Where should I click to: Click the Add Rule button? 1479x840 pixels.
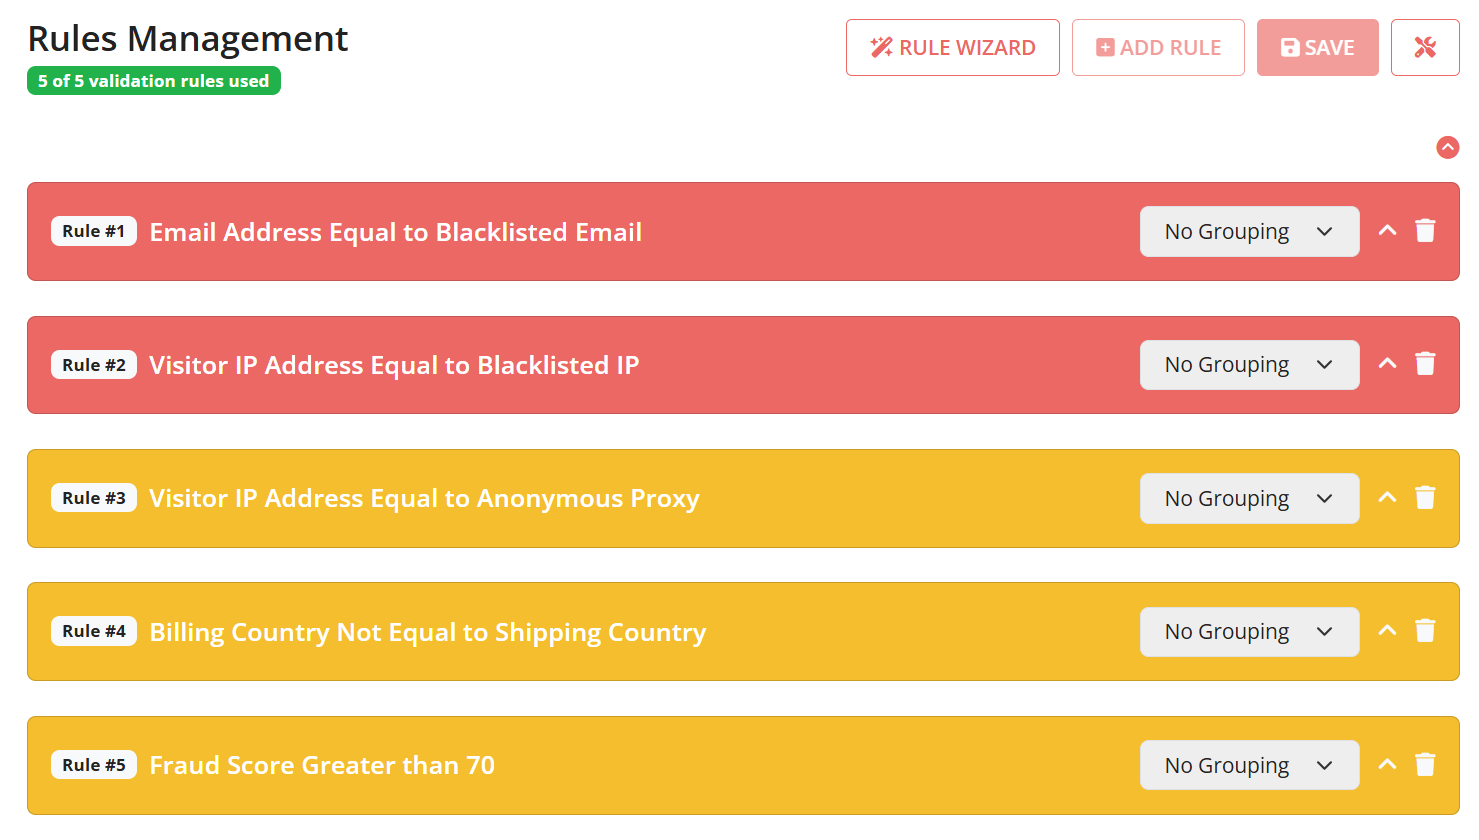tap(1158, 47)
